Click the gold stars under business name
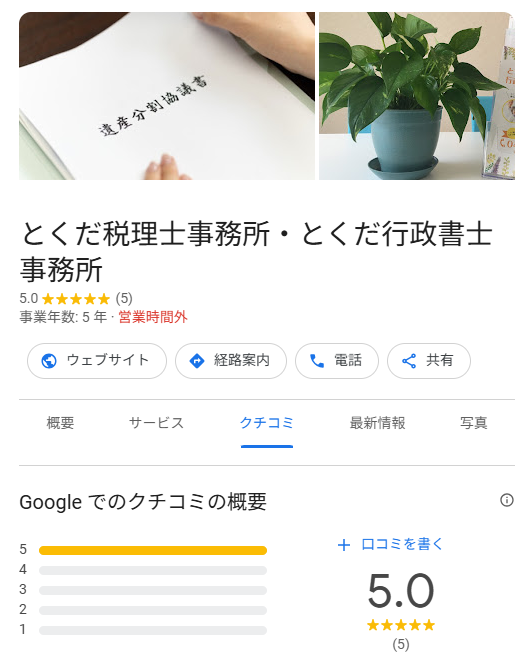The width and height of the screenshot is (519, 656). coord(76,299)
